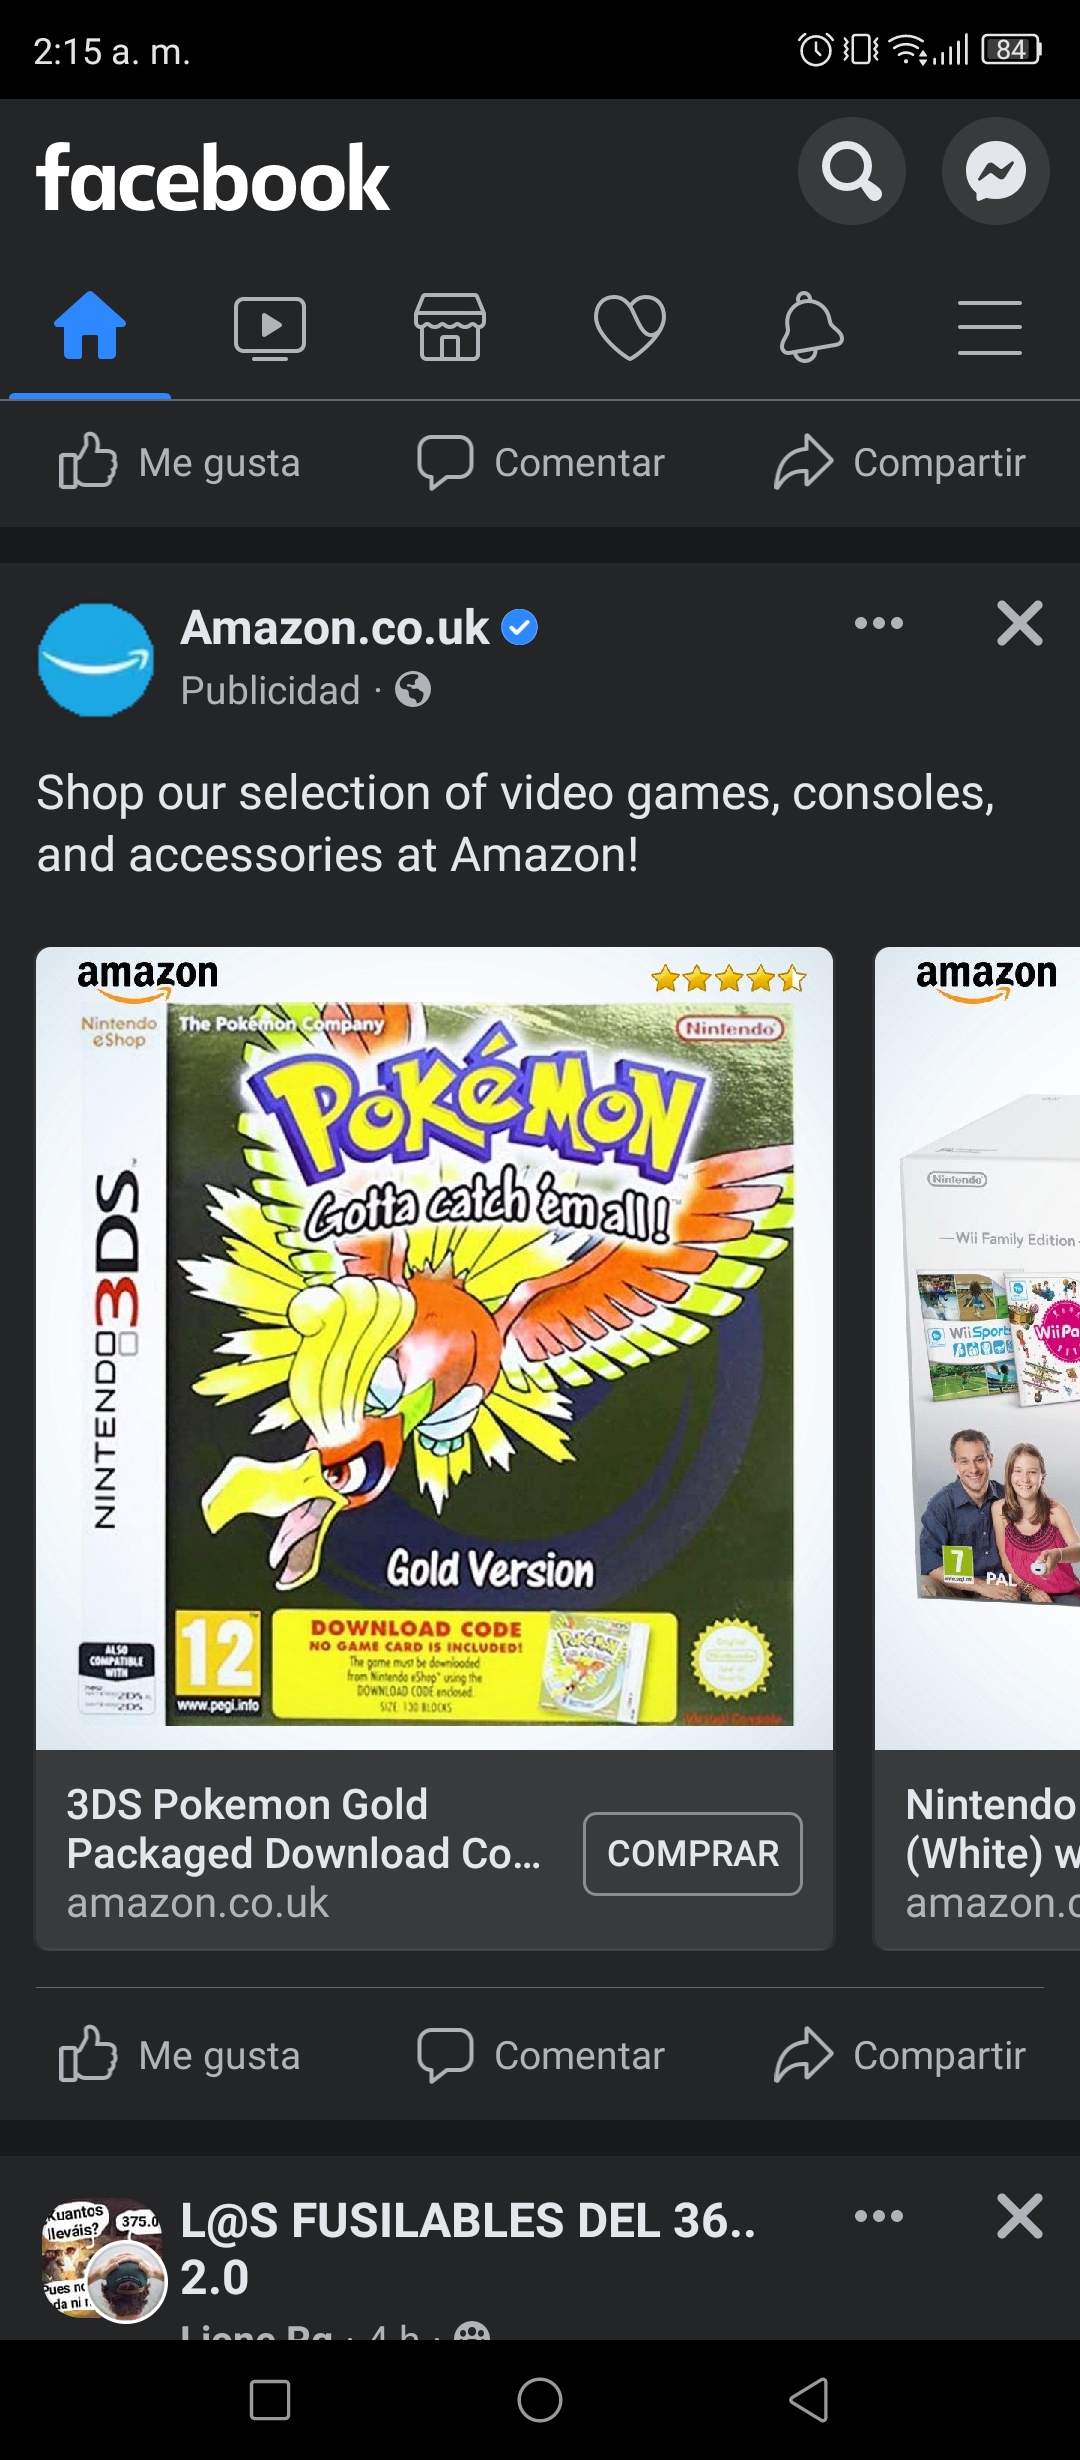Open the heart Dating tab
The width and height of the screenshot is (1080, 2460).
(x=630, y=327)
